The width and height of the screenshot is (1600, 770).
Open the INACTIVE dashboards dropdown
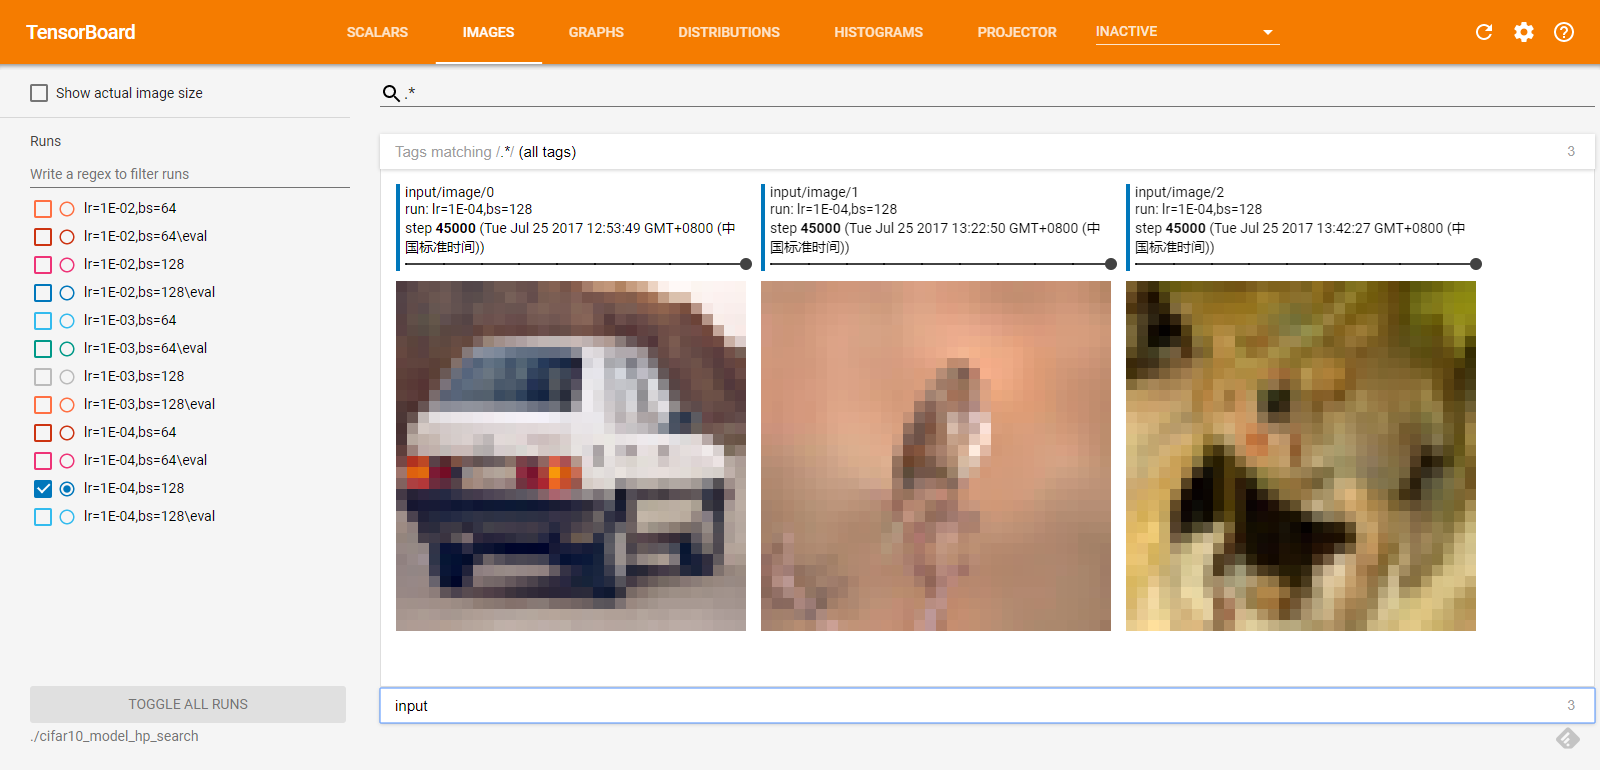[1187, 32]
